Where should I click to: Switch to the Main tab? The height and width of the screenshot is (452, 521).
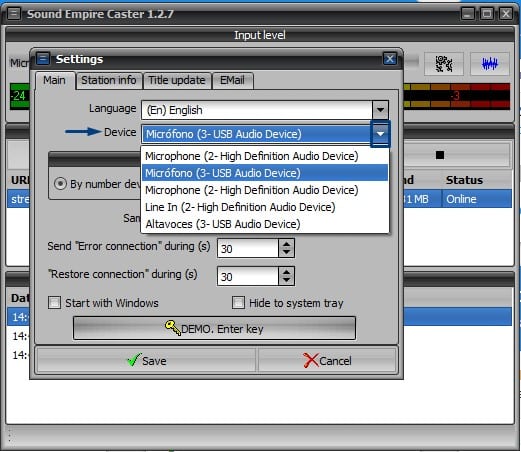pos(55,80)
